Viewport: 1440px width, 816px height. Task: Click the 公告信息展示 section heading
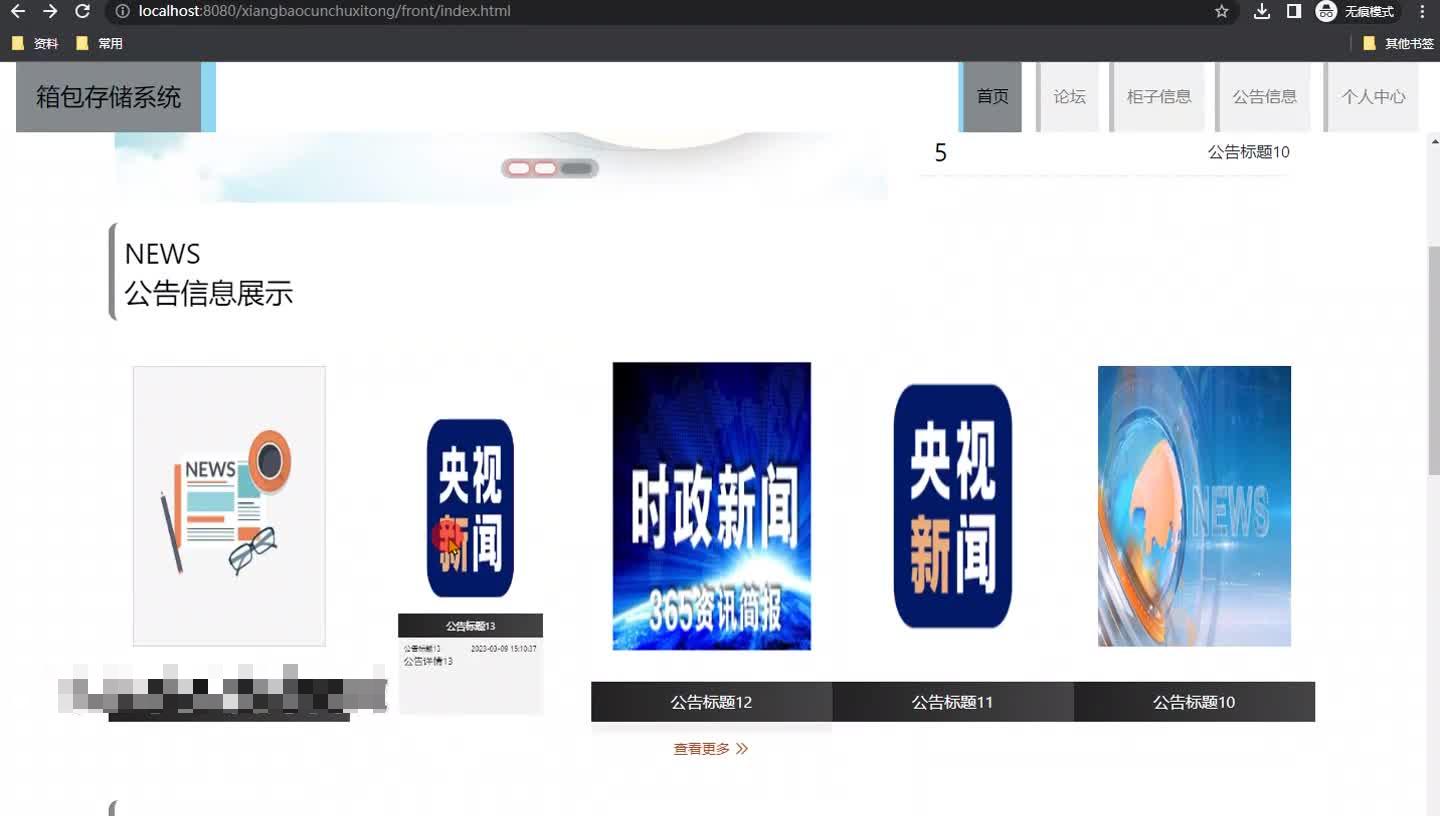(x=209, y=293)
